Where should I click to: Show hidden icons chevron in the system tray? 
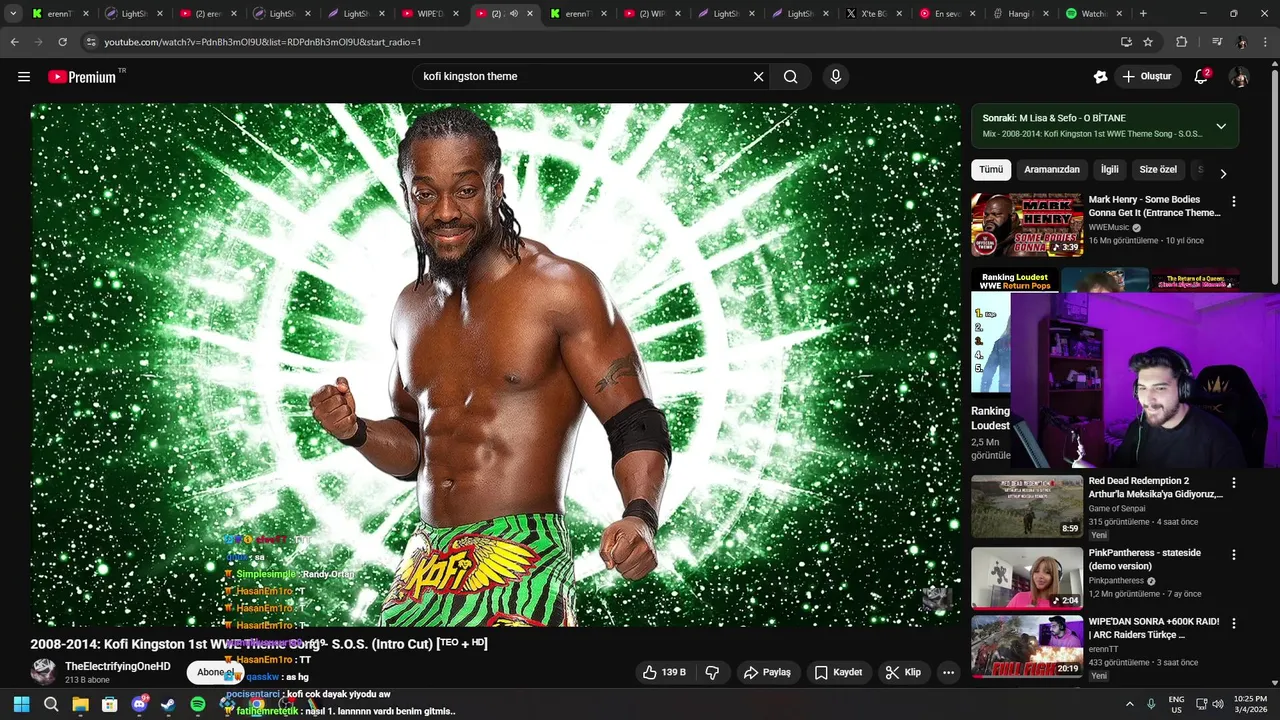pos(1130,704)
